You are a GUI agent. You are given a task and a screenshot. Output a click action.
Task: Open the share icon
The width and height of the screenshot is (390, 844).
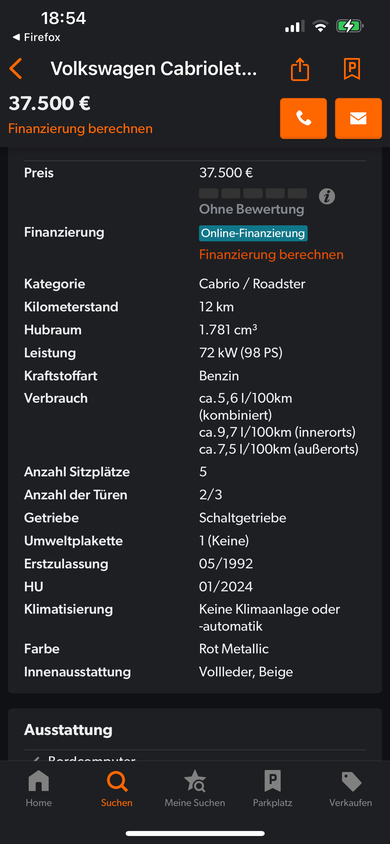[x=300, y=69]
